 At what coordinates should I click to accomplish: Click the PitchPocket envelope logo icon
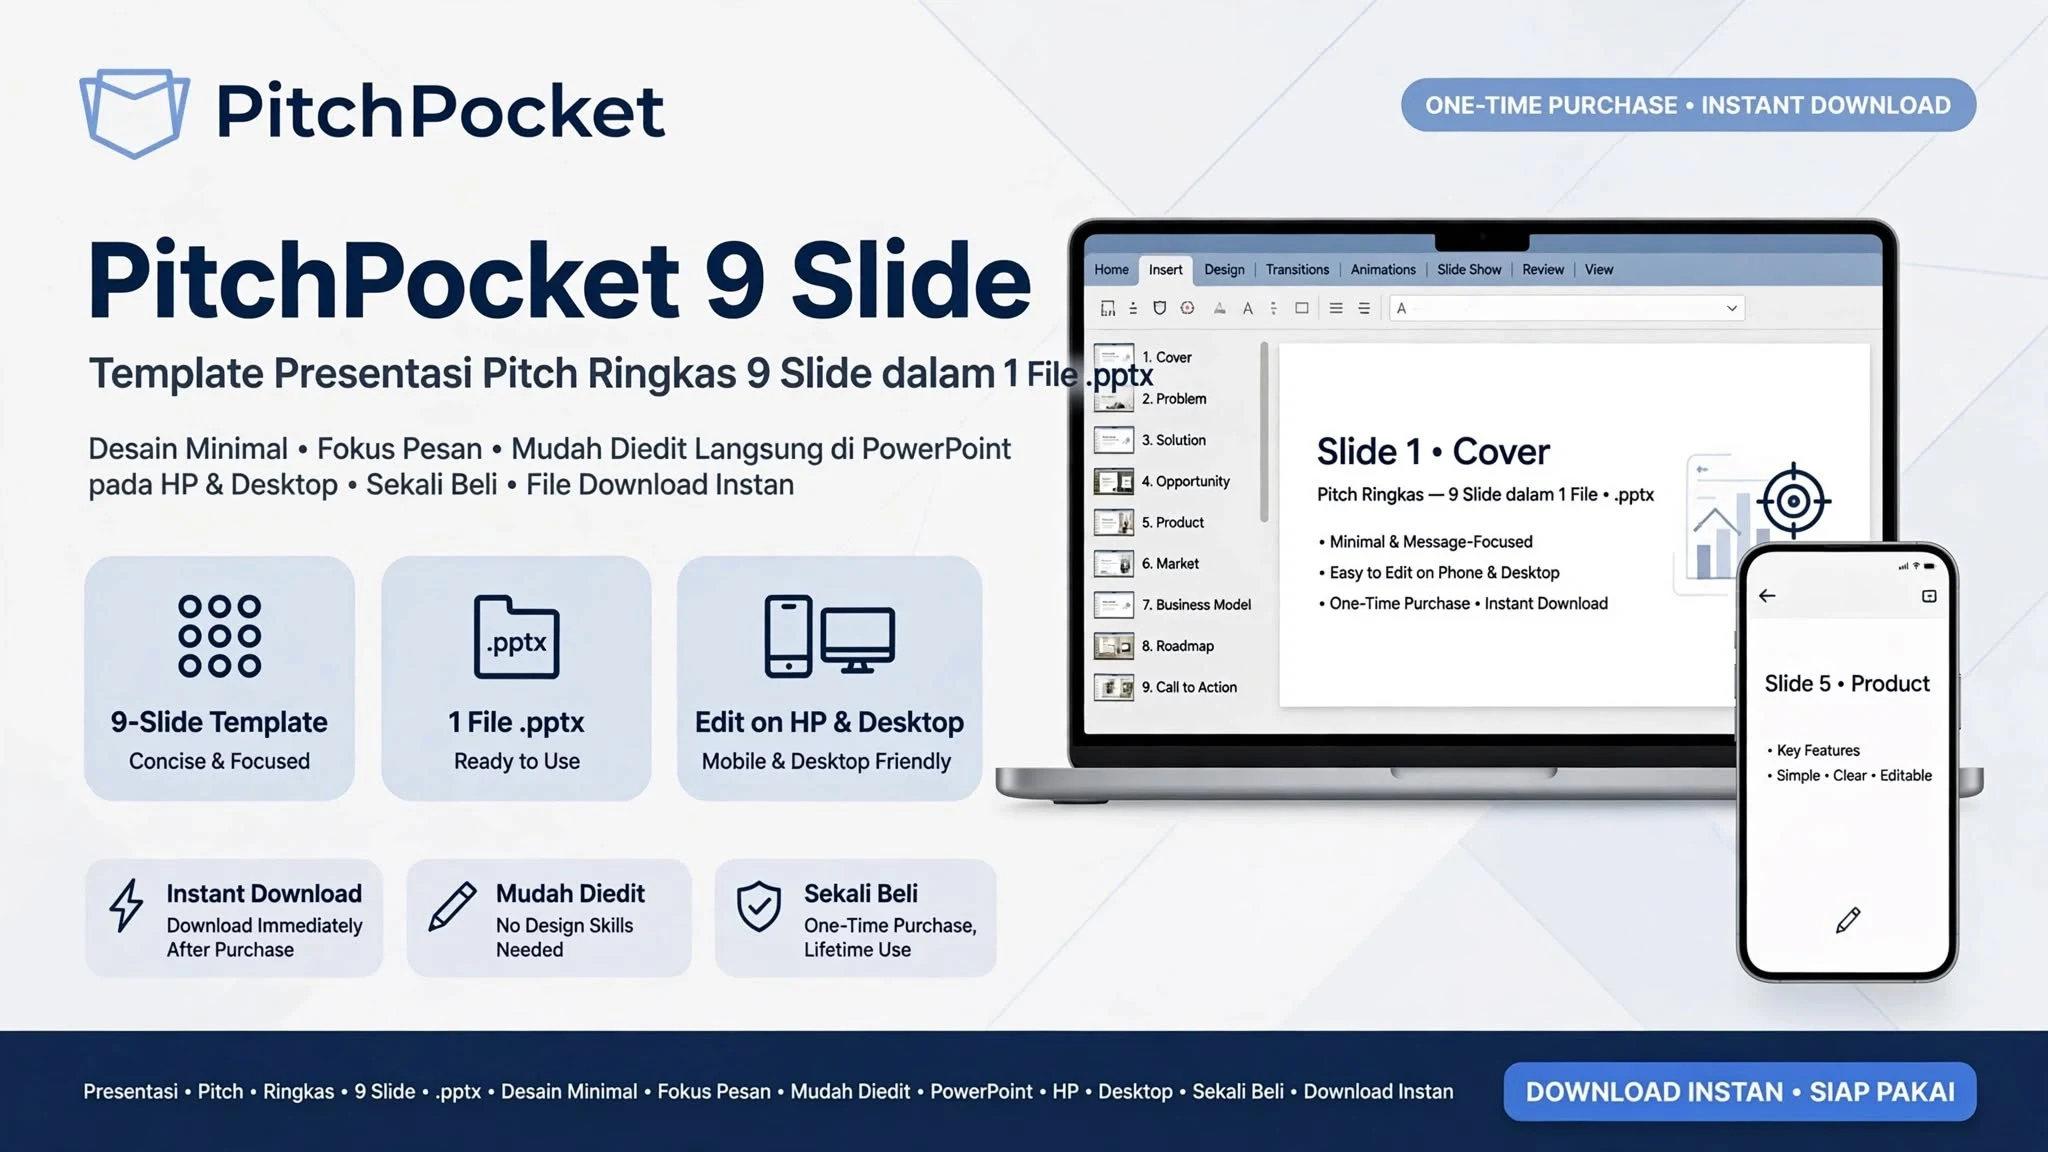coord(134,112)
